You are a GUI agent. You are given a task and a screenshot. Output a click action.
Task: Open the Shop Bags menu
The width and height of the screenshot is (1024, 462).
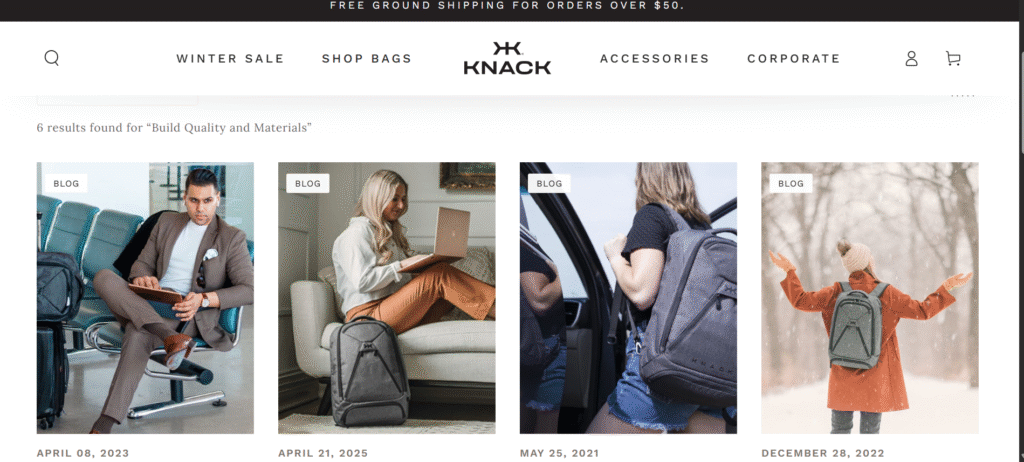(366, 59)
